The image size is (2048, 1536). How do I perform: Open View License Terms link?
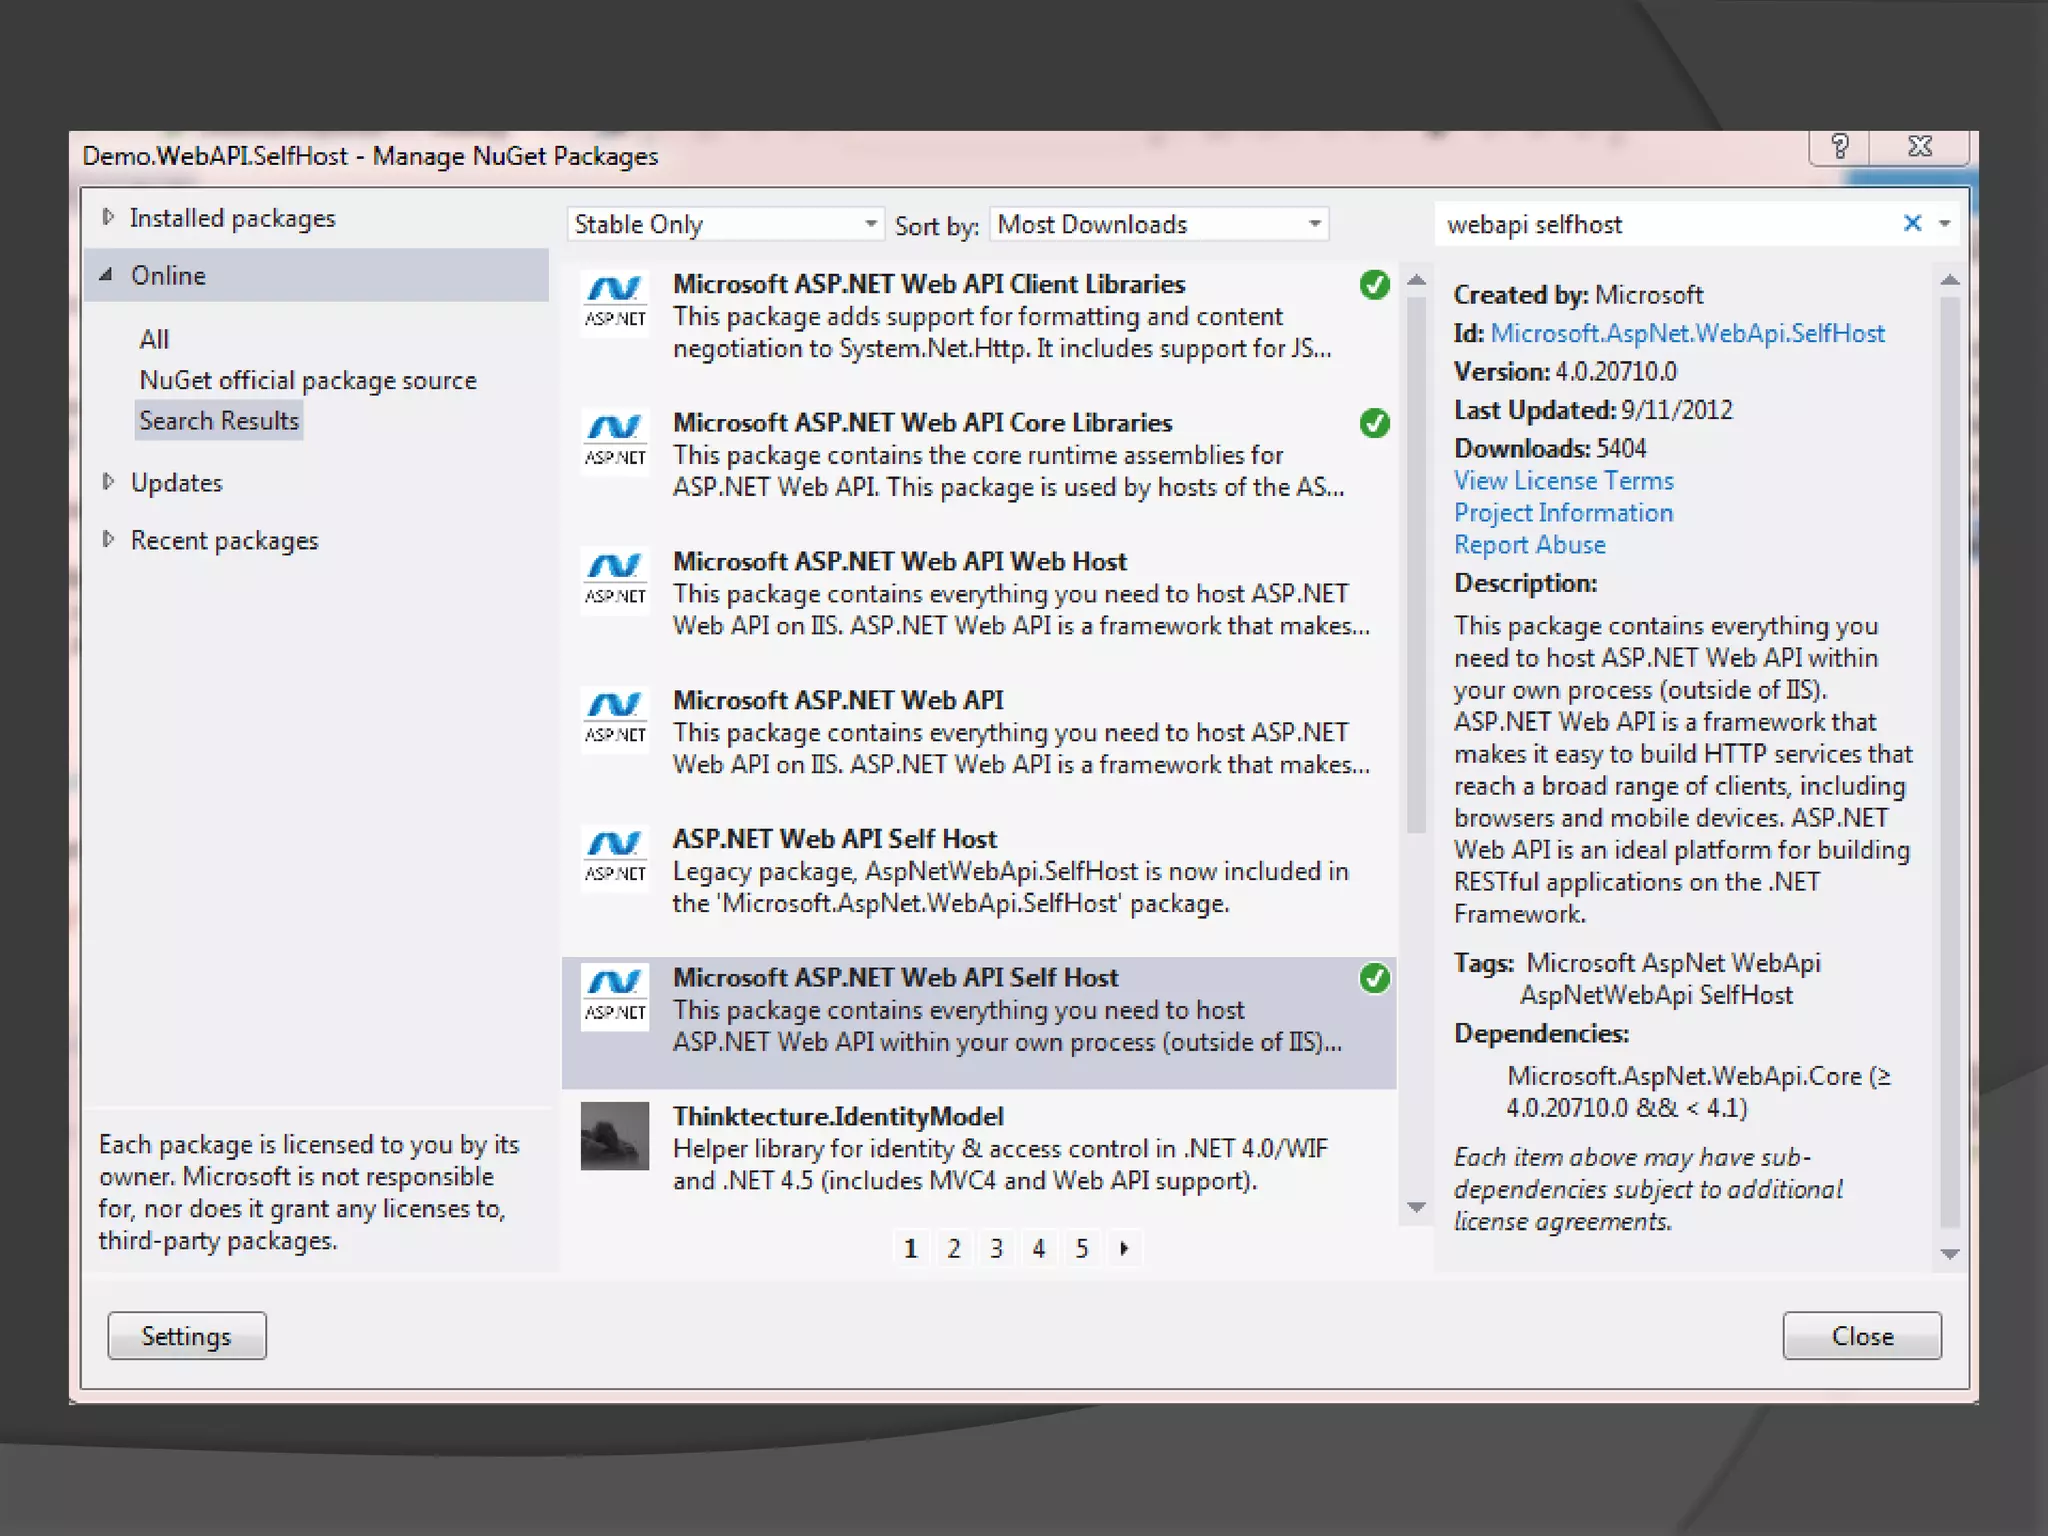(1562, 481)
